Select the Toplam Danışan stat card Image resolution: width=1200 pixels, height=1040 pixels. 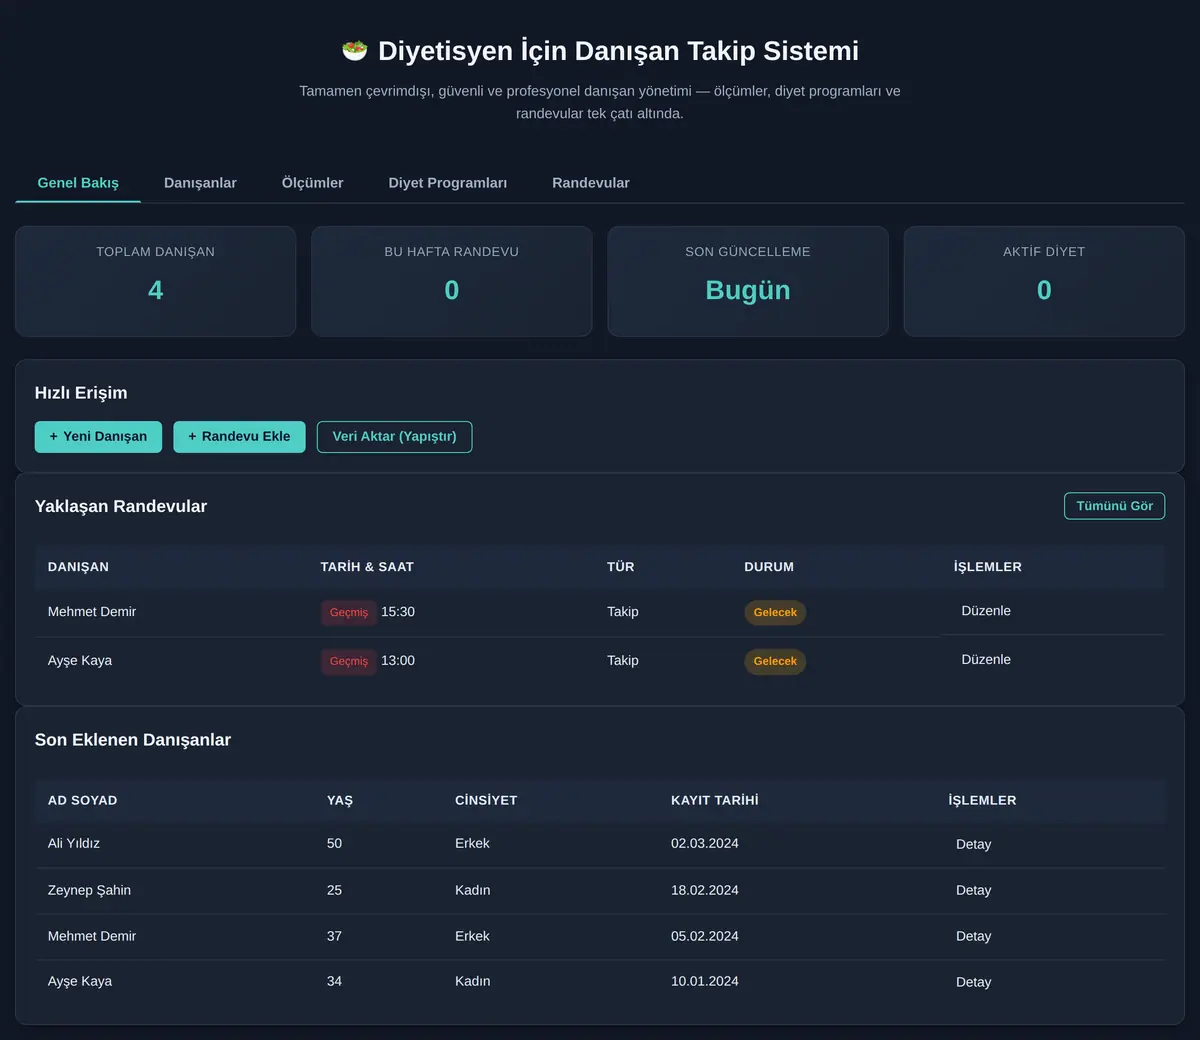click(155, 281)
